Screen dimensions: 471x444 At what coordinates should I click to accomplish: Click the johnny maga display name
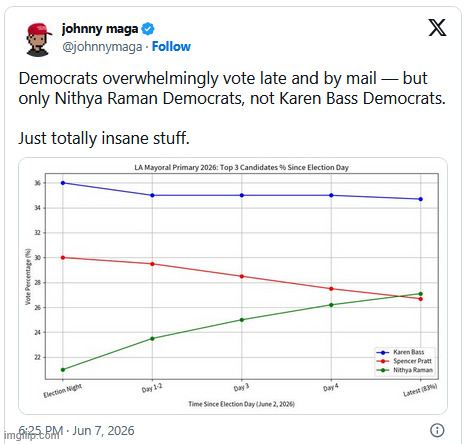coord(100,29)
